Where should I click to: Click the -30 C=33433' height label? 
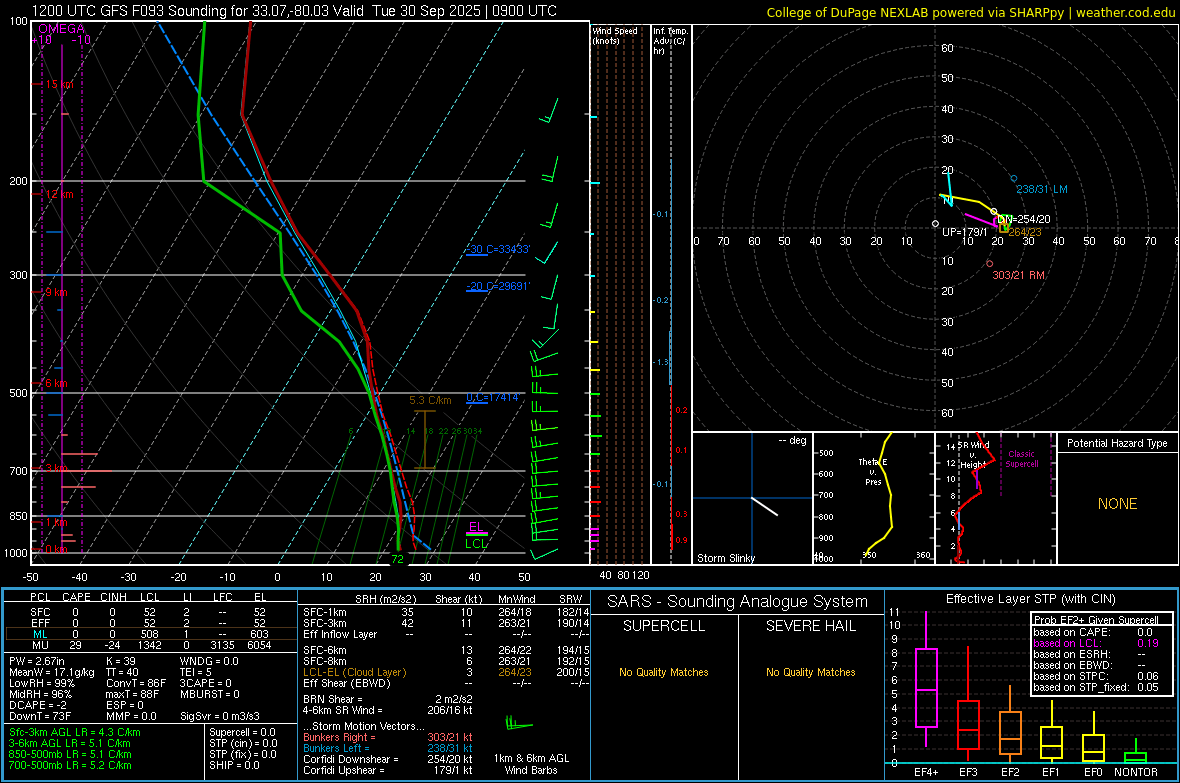point(497,249)
